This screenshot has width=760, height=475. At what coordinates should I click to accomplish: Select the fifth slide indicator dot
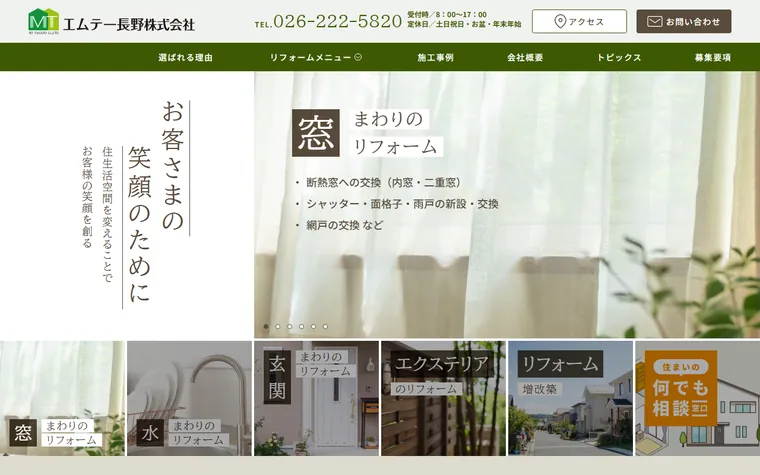313,327
